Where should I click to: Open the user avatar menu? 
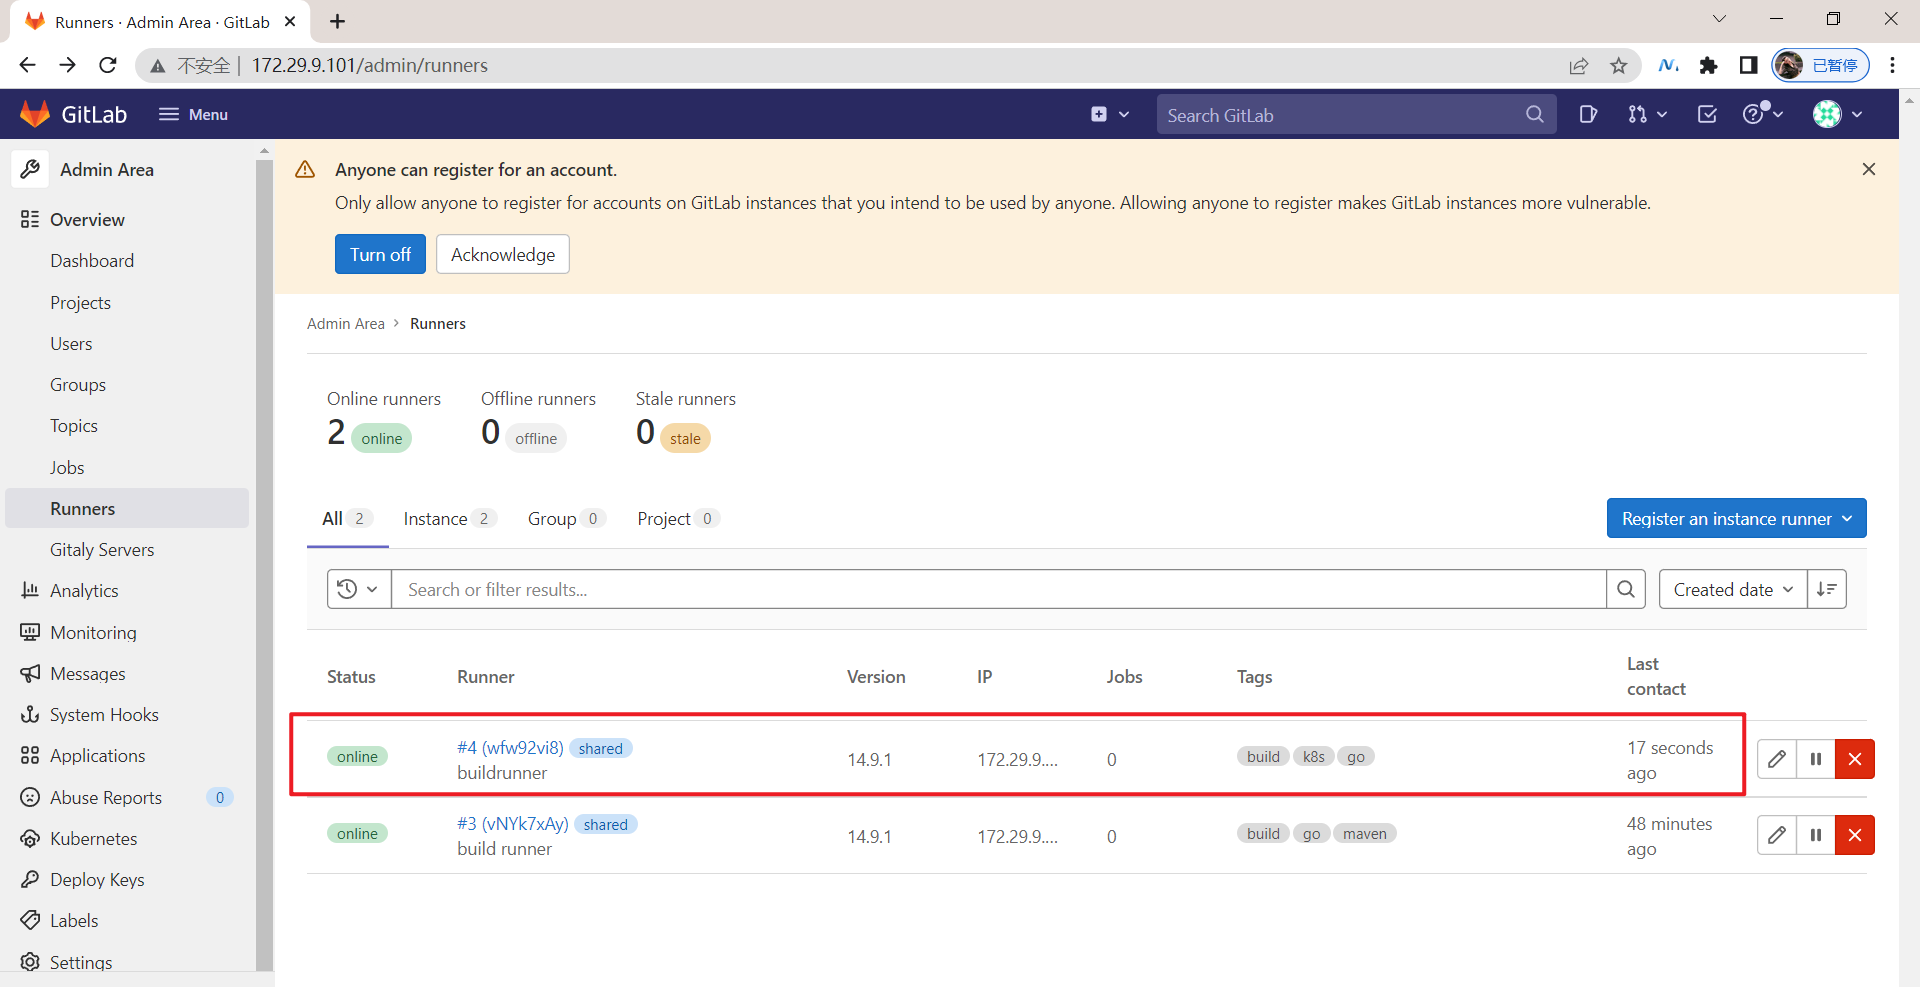(x=1838, y=114)
